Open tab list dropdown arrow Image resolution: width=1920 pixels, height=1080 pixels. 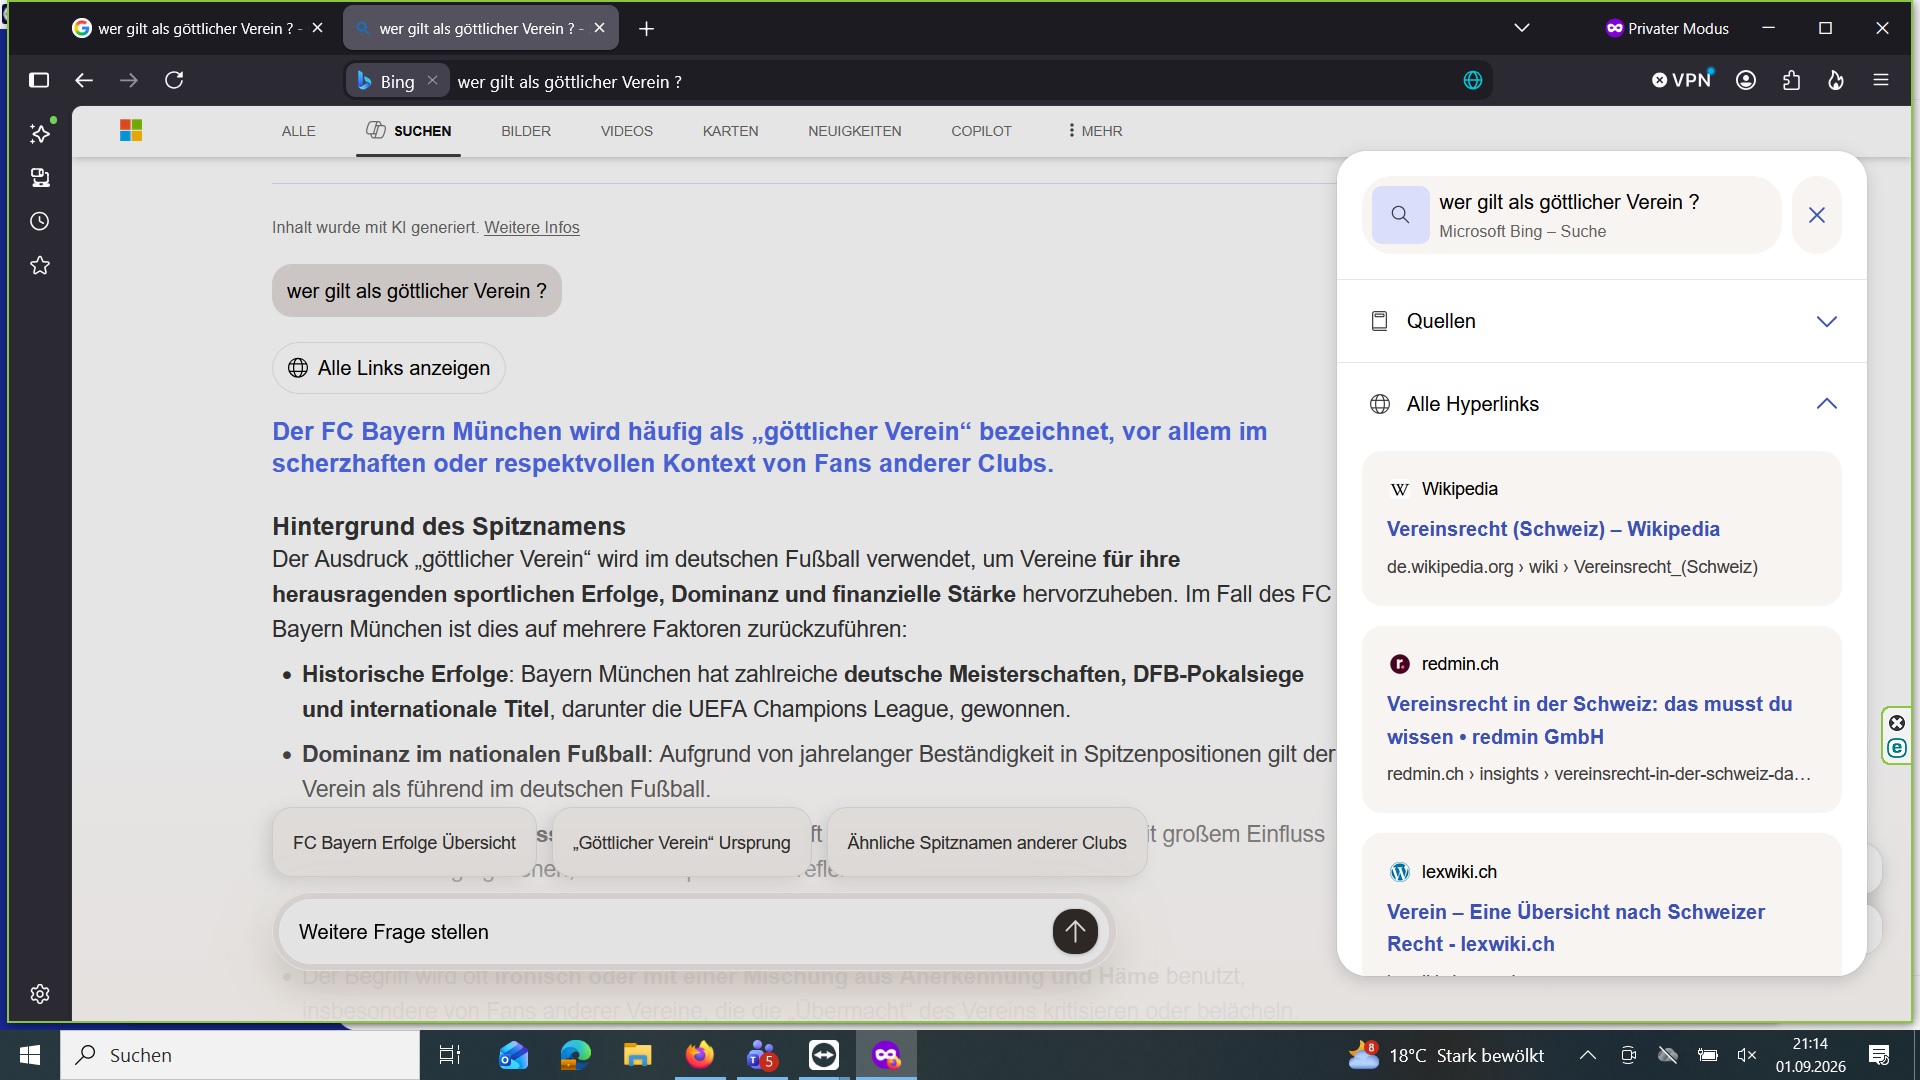1522,28
